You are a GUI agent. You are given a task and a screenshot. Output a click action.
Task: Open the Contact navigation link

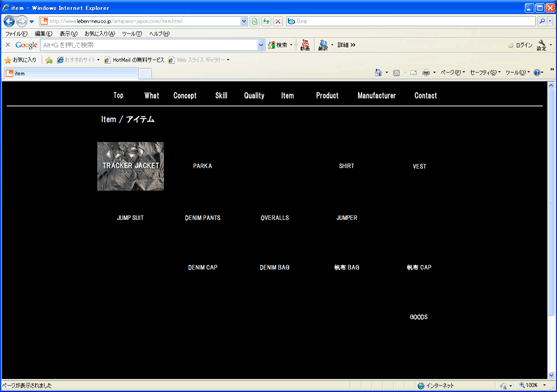[x=426, y=96]
